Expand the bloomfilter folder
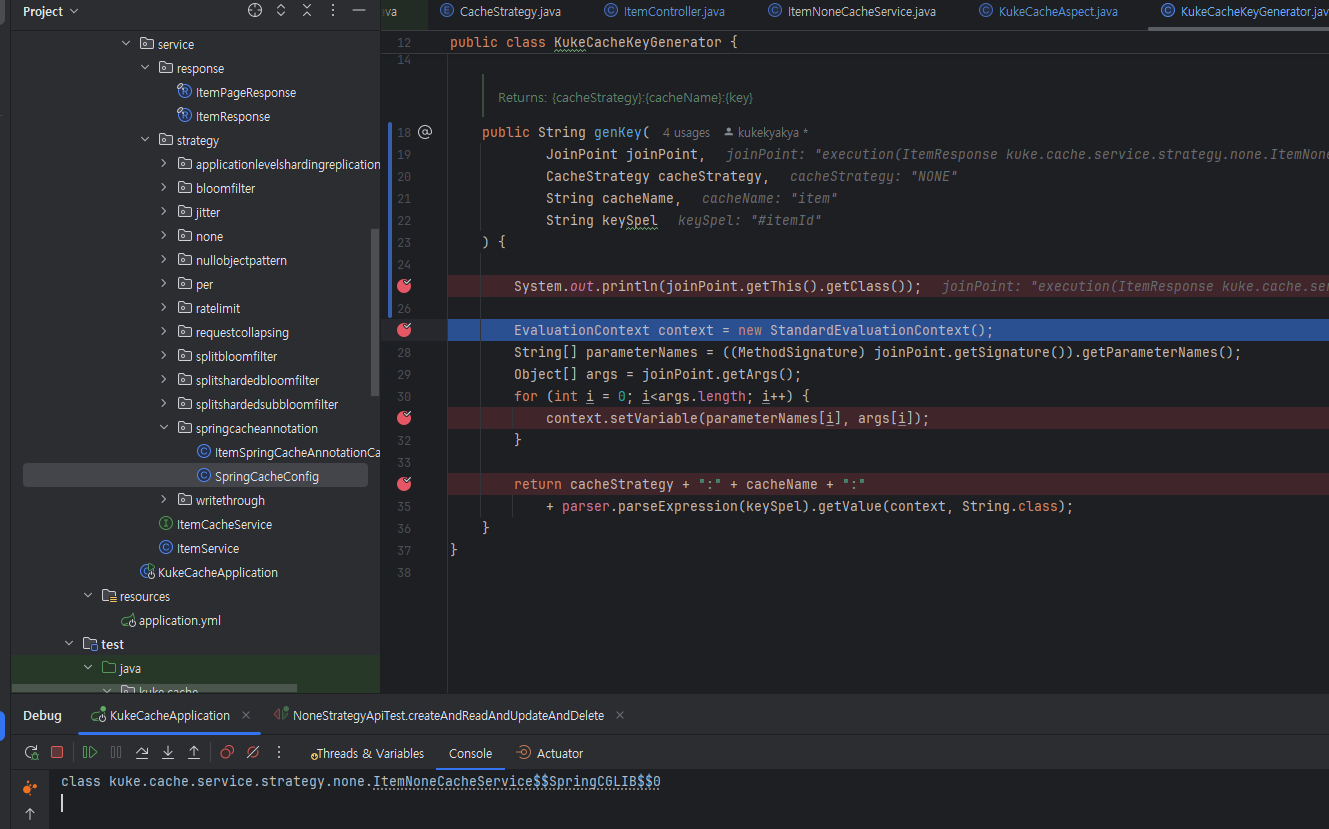The height and width of the screenshot is (829, 1329). coord(164,188)
